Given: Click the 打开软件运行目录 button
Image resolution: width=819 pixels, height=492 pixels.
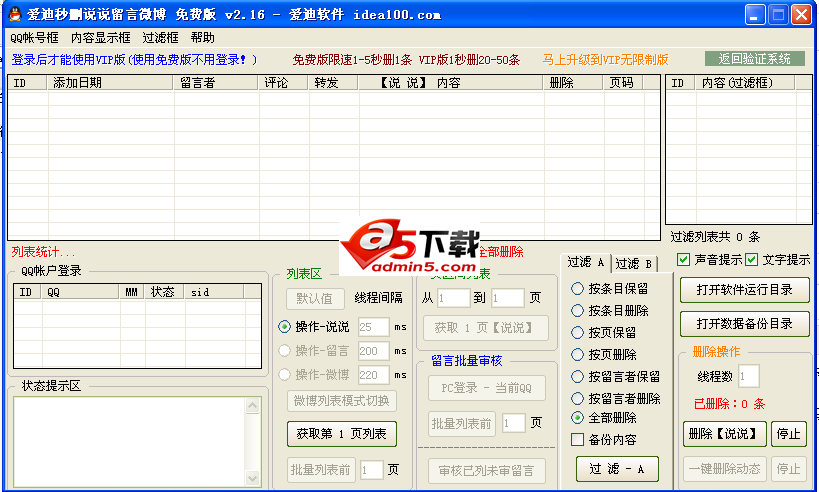Looking at the screenshot, I should (x=744, y=290).
